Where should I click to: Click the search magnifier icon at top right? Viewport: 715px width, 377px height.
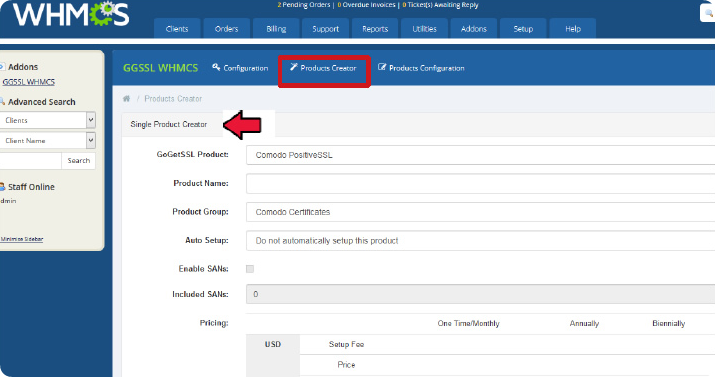pos(709,13)
